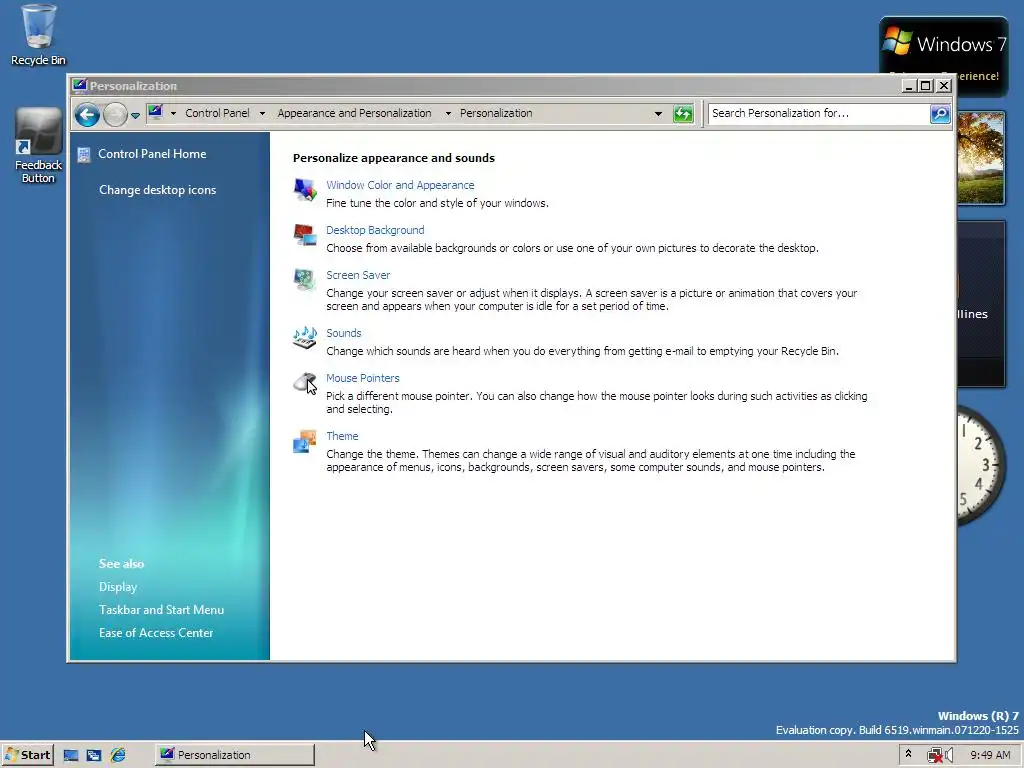Select the Control Panel breadcrumb
Viewport: 1024px width, 768px height.
click(217, 113)
